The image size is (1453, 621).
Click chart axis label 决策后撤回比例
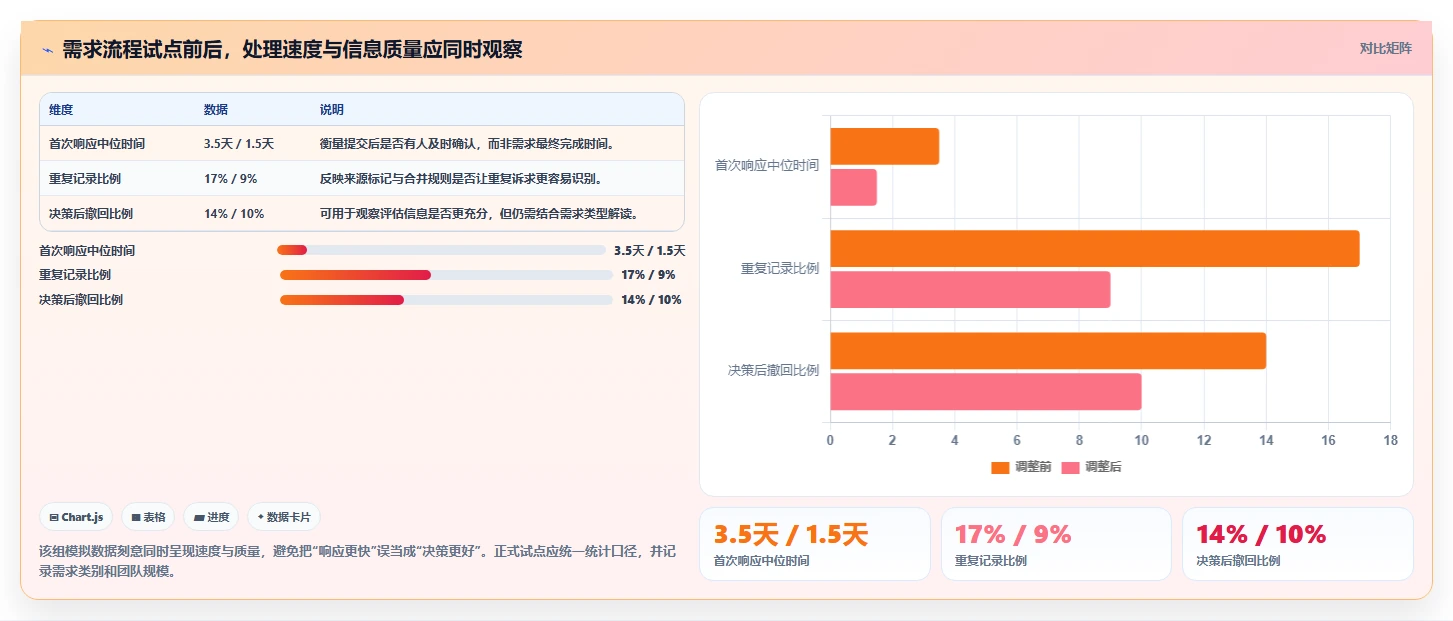773,370
